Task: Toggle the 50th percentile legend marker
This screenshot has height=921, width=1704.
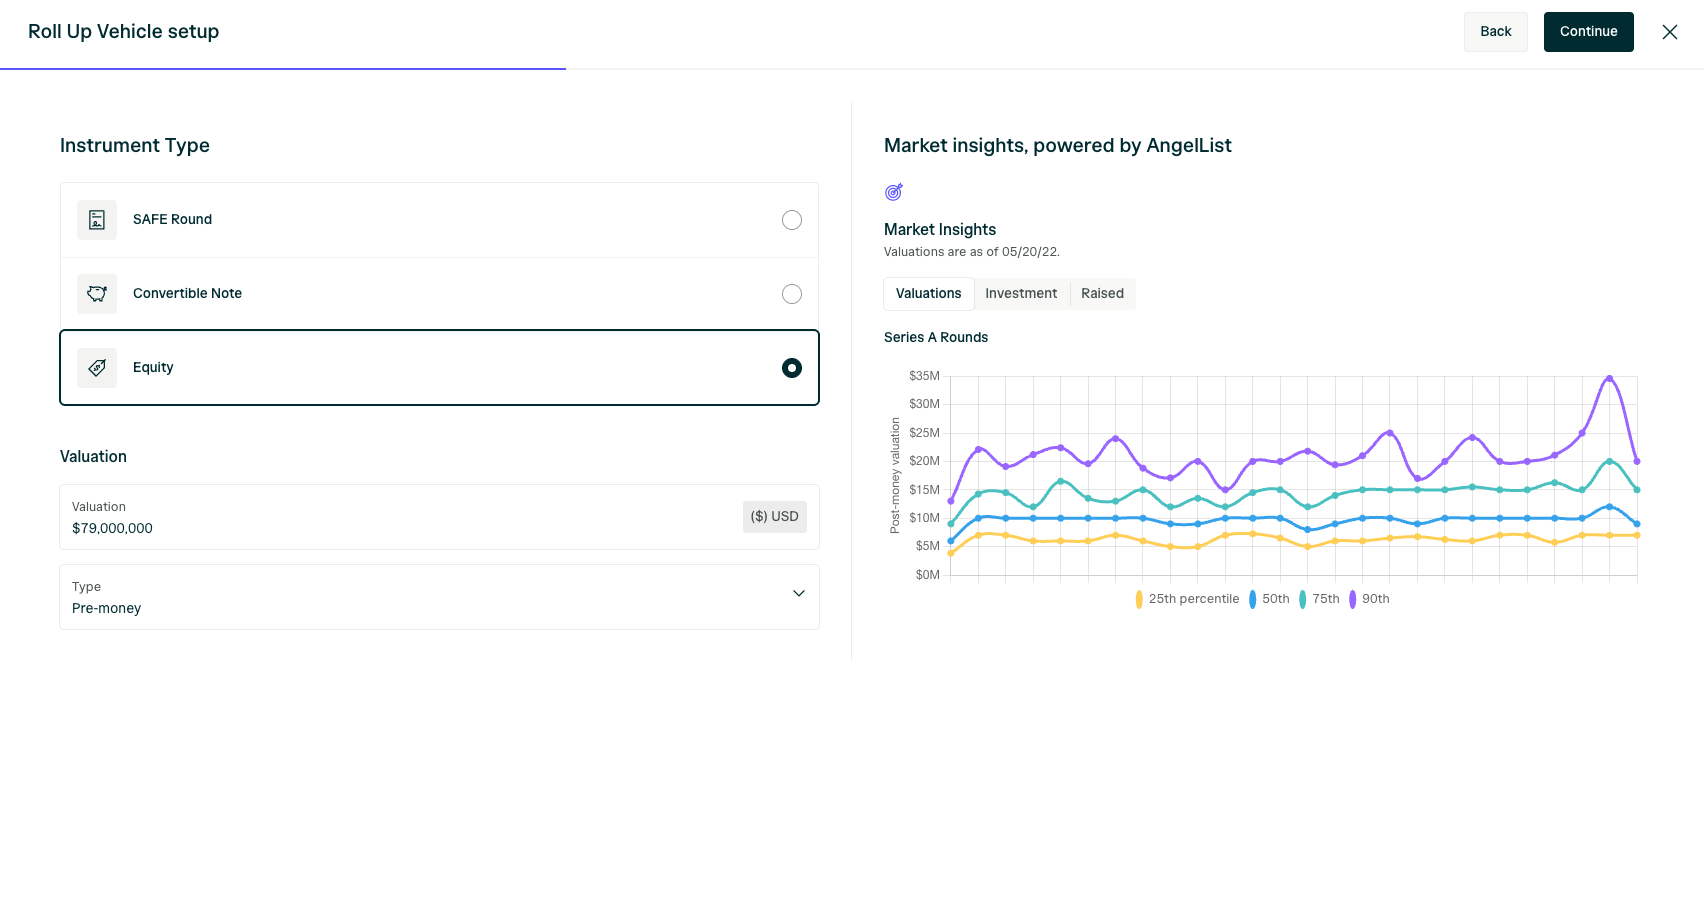Action: (x=1252, y=599)
